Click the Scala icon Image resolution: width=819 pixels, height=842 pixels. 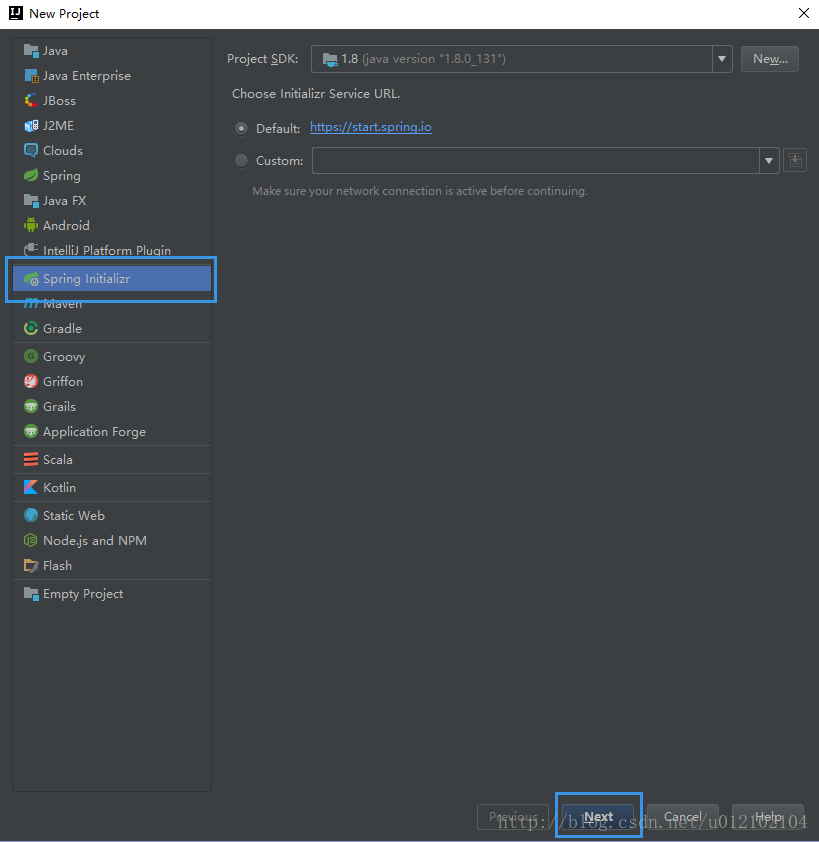click(31, 460)
